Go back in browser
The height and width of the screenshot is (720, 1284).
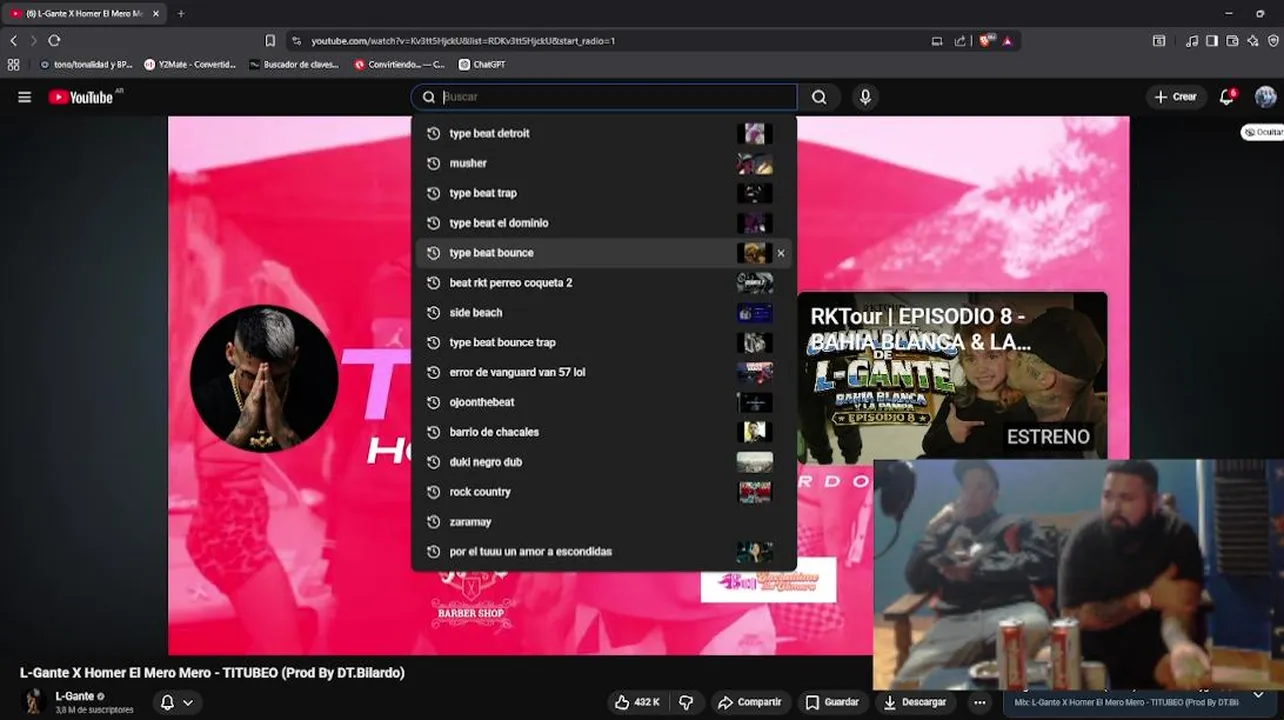(x=13, y=41)
